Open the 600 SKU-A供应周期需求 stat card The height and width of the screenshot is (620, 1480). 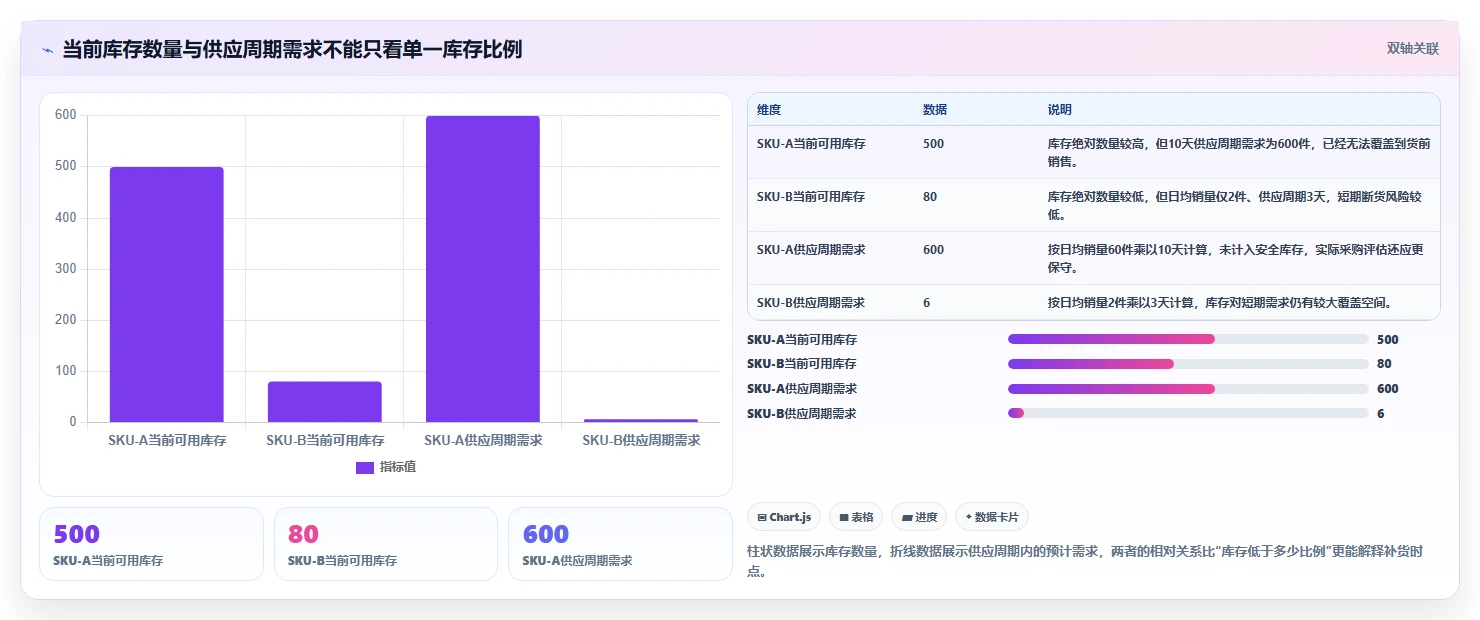(x=620, y=544)
